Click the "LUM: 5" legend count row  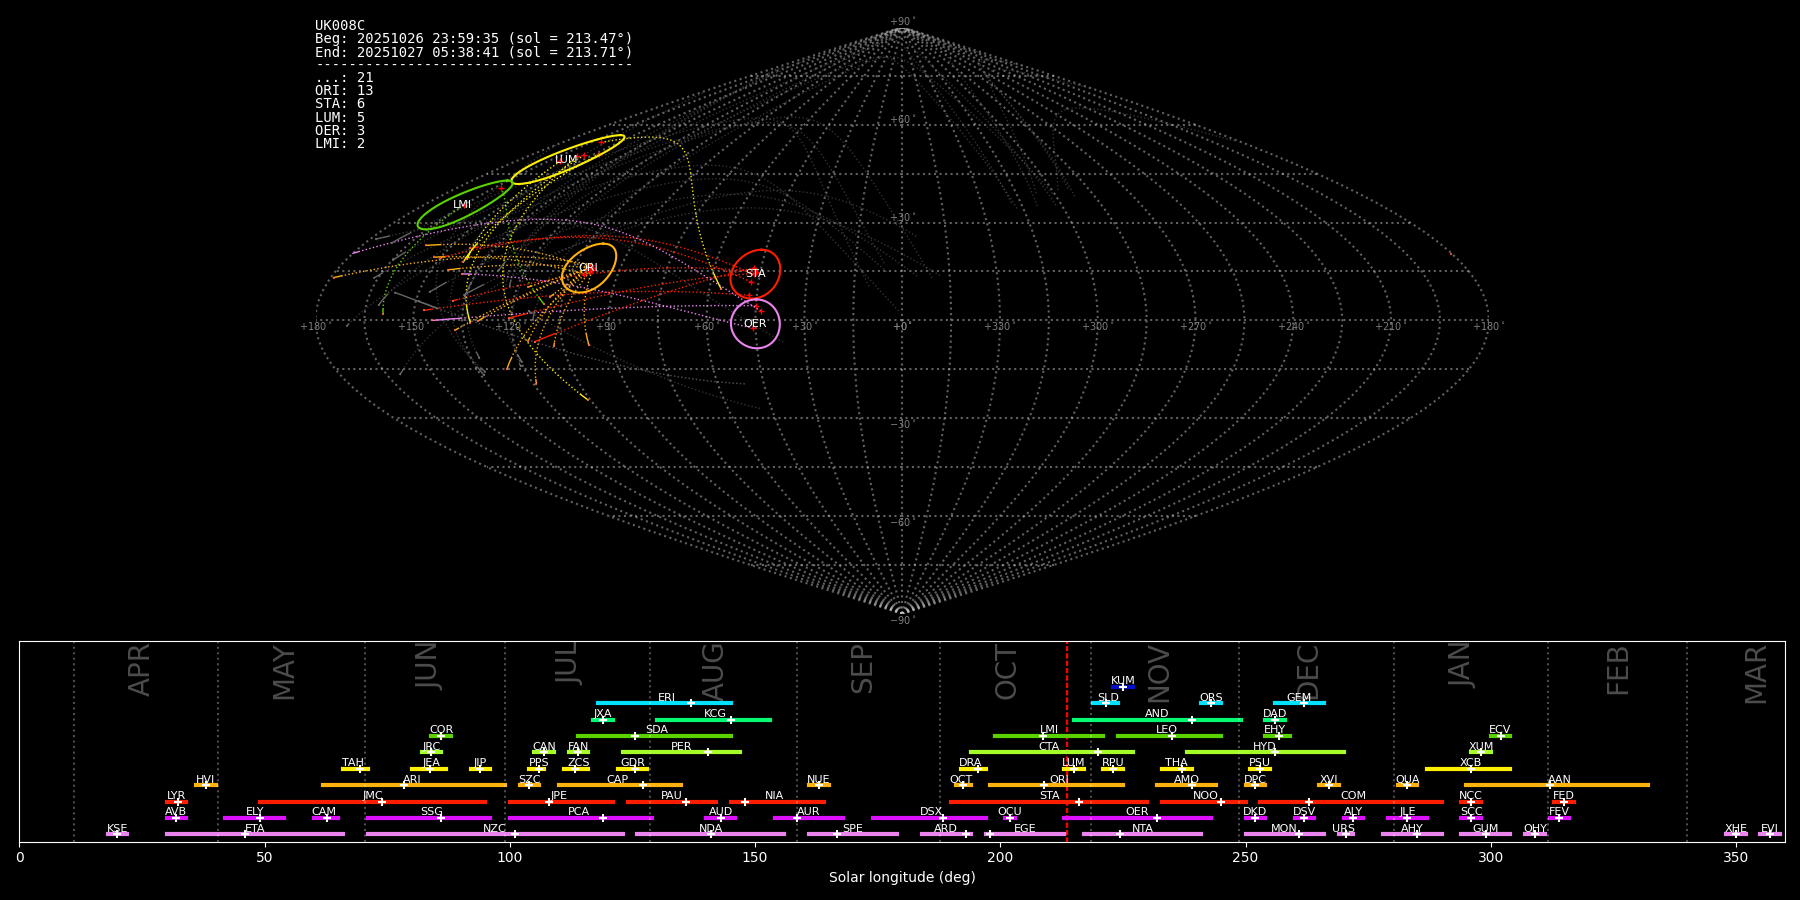tap(340, 118)
